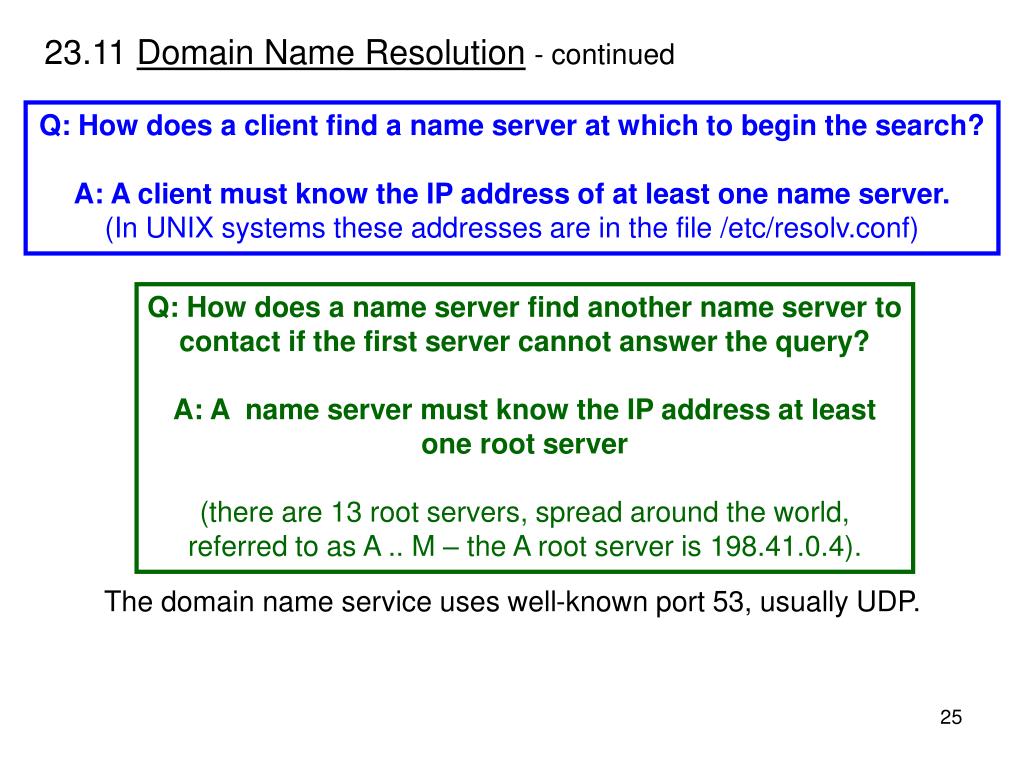The height and width of the screenshot is (768, 1024).
Task: Click the underlined title 'Domain Name Resolution'
Action: (x=330, y=53)
